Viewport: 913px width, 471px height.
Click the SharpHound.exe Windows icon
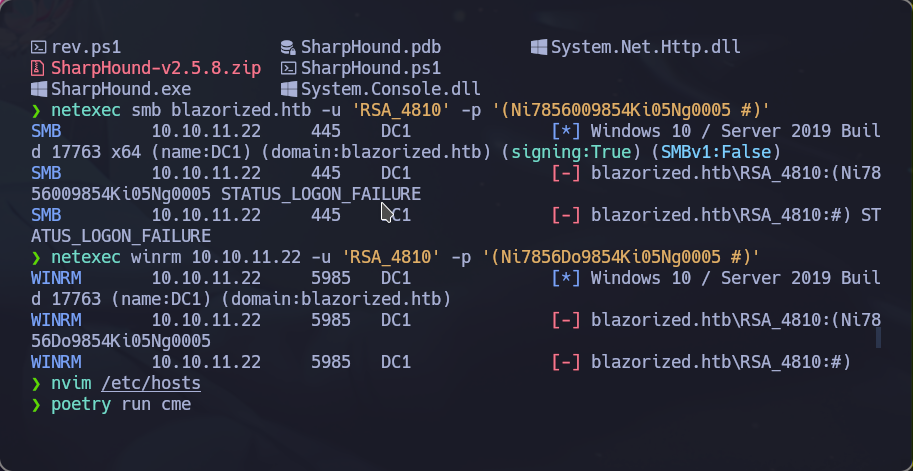click(x=38, y=89)
